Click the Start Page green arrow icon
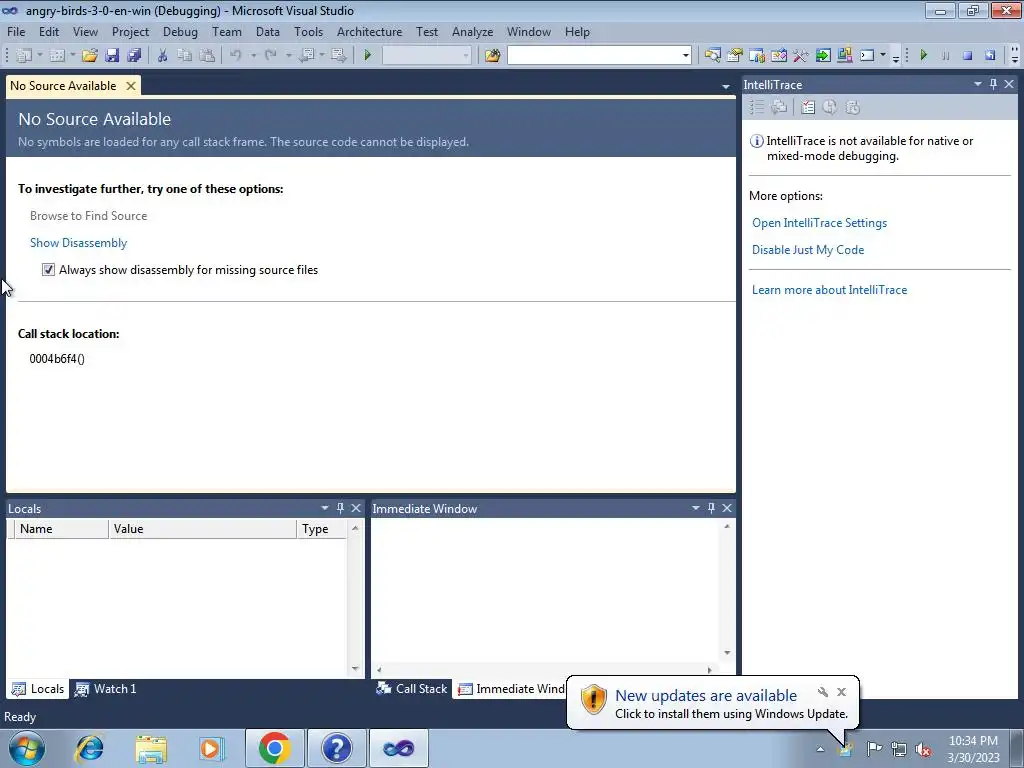 pyautogui.click(x=823, y=56)
